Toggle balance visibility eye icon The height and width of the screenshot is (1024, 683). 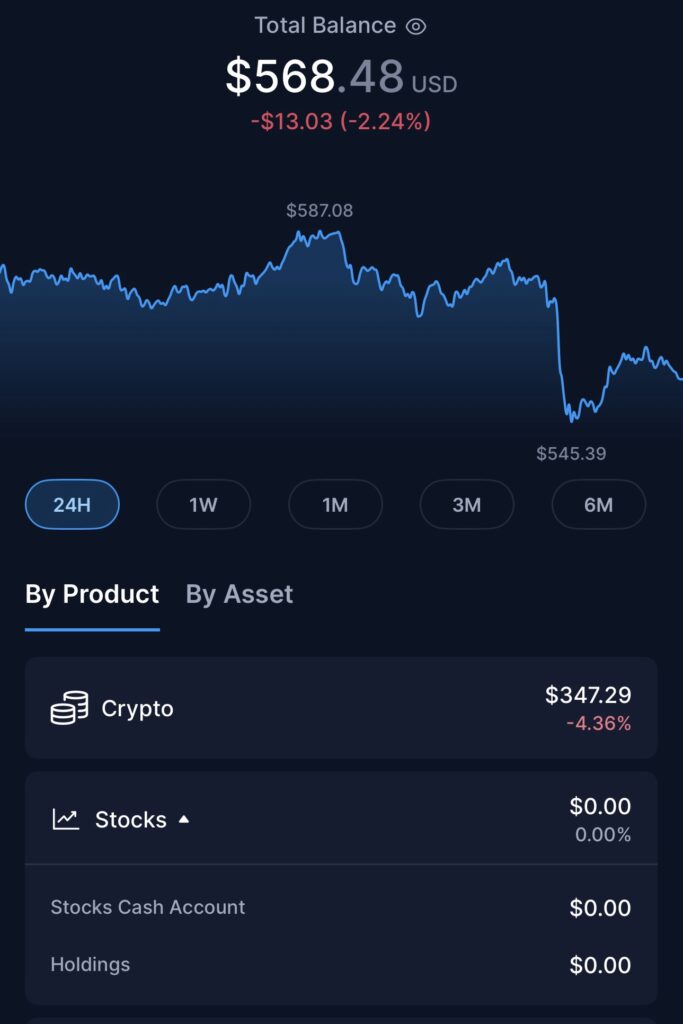click(x=416, y=27)
